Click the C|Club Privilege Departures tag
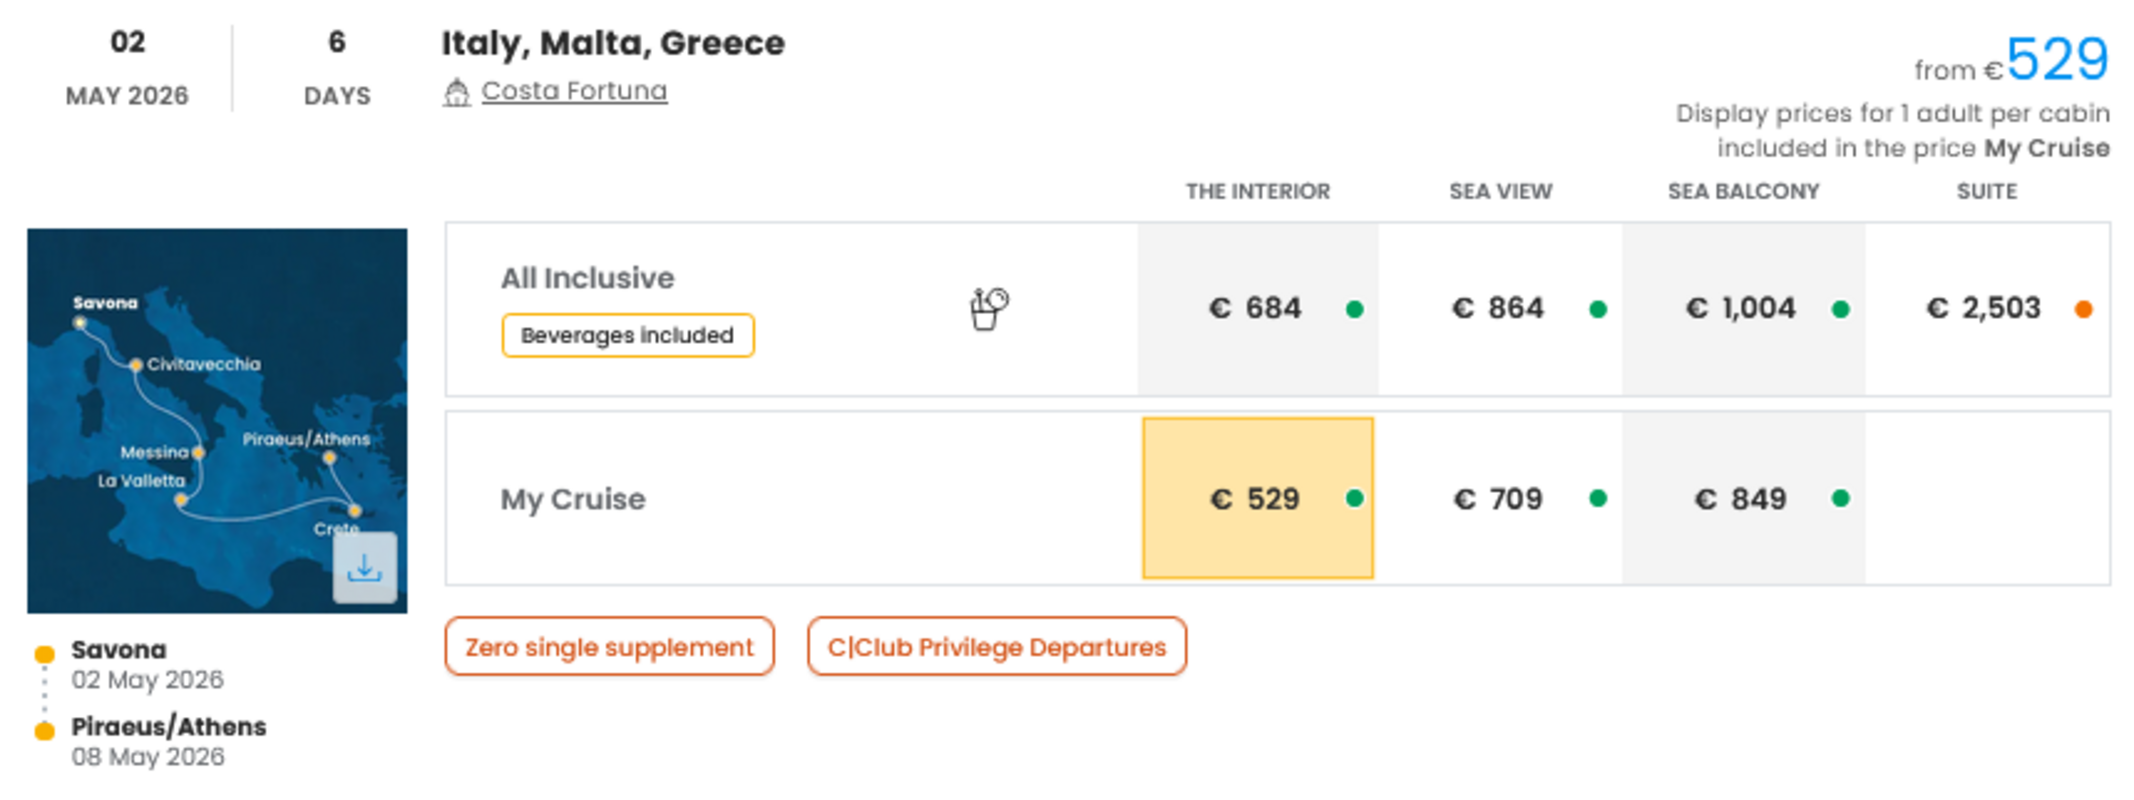The width and height of the screenshot is (2134, 800). (x=997, y=647)
